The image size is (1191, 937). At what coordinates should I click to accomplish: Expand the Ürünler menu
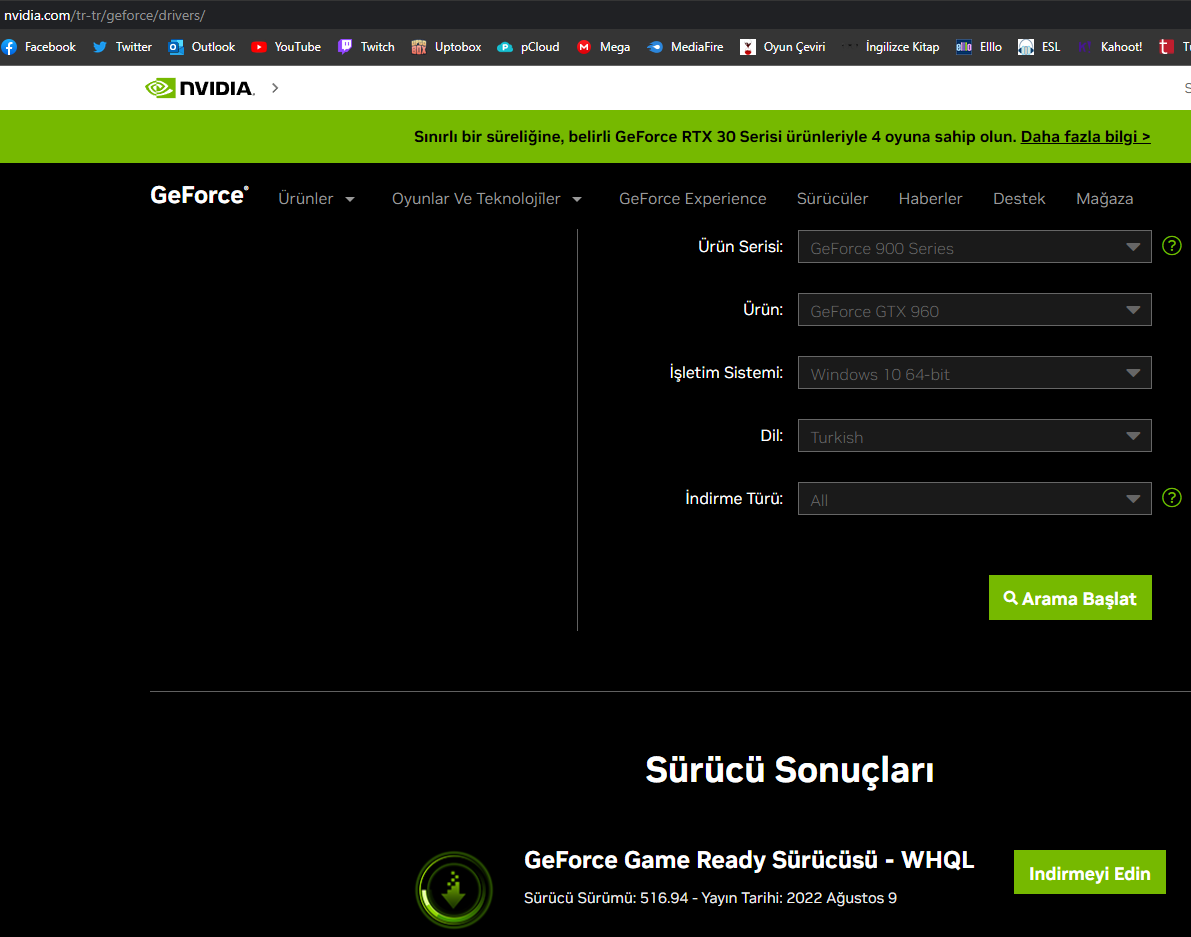(316, 199)
